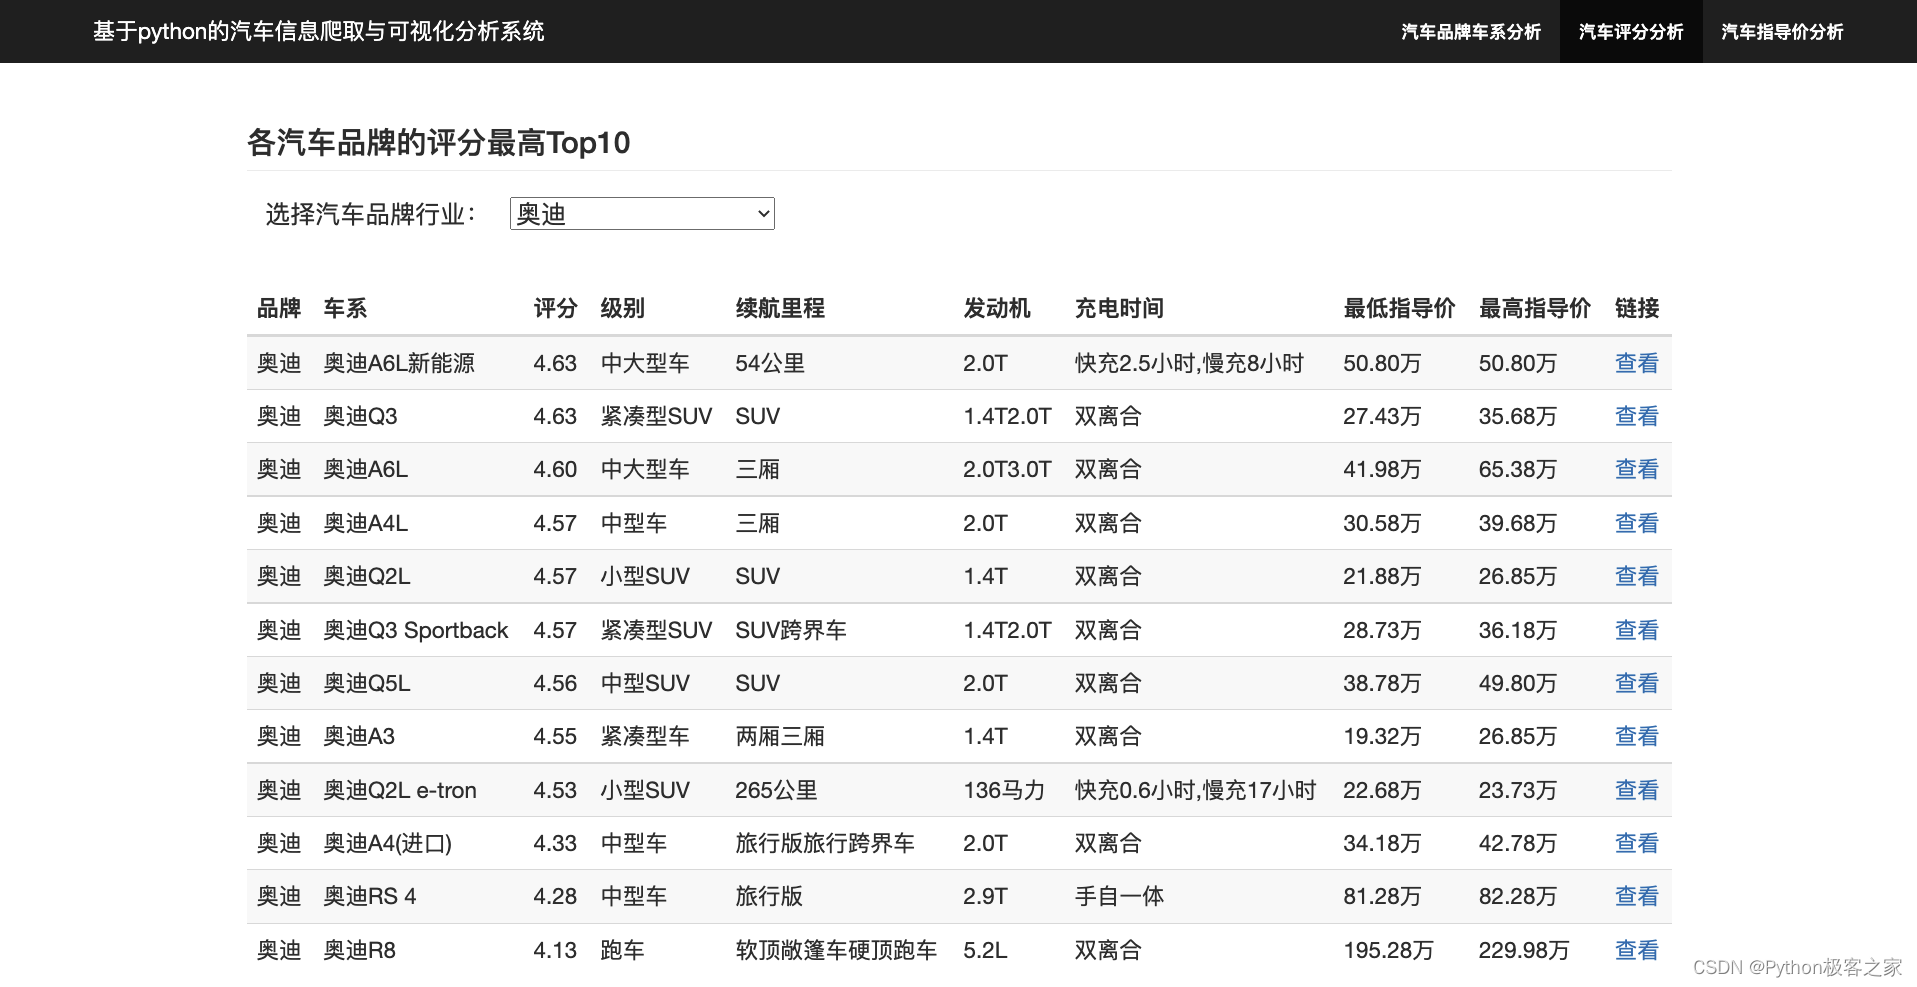Image resolution: width=1917 pixels, height=987 pixels.
Task: Click the 229.98万 highest price cell
Action: (x=1524, y=950)
